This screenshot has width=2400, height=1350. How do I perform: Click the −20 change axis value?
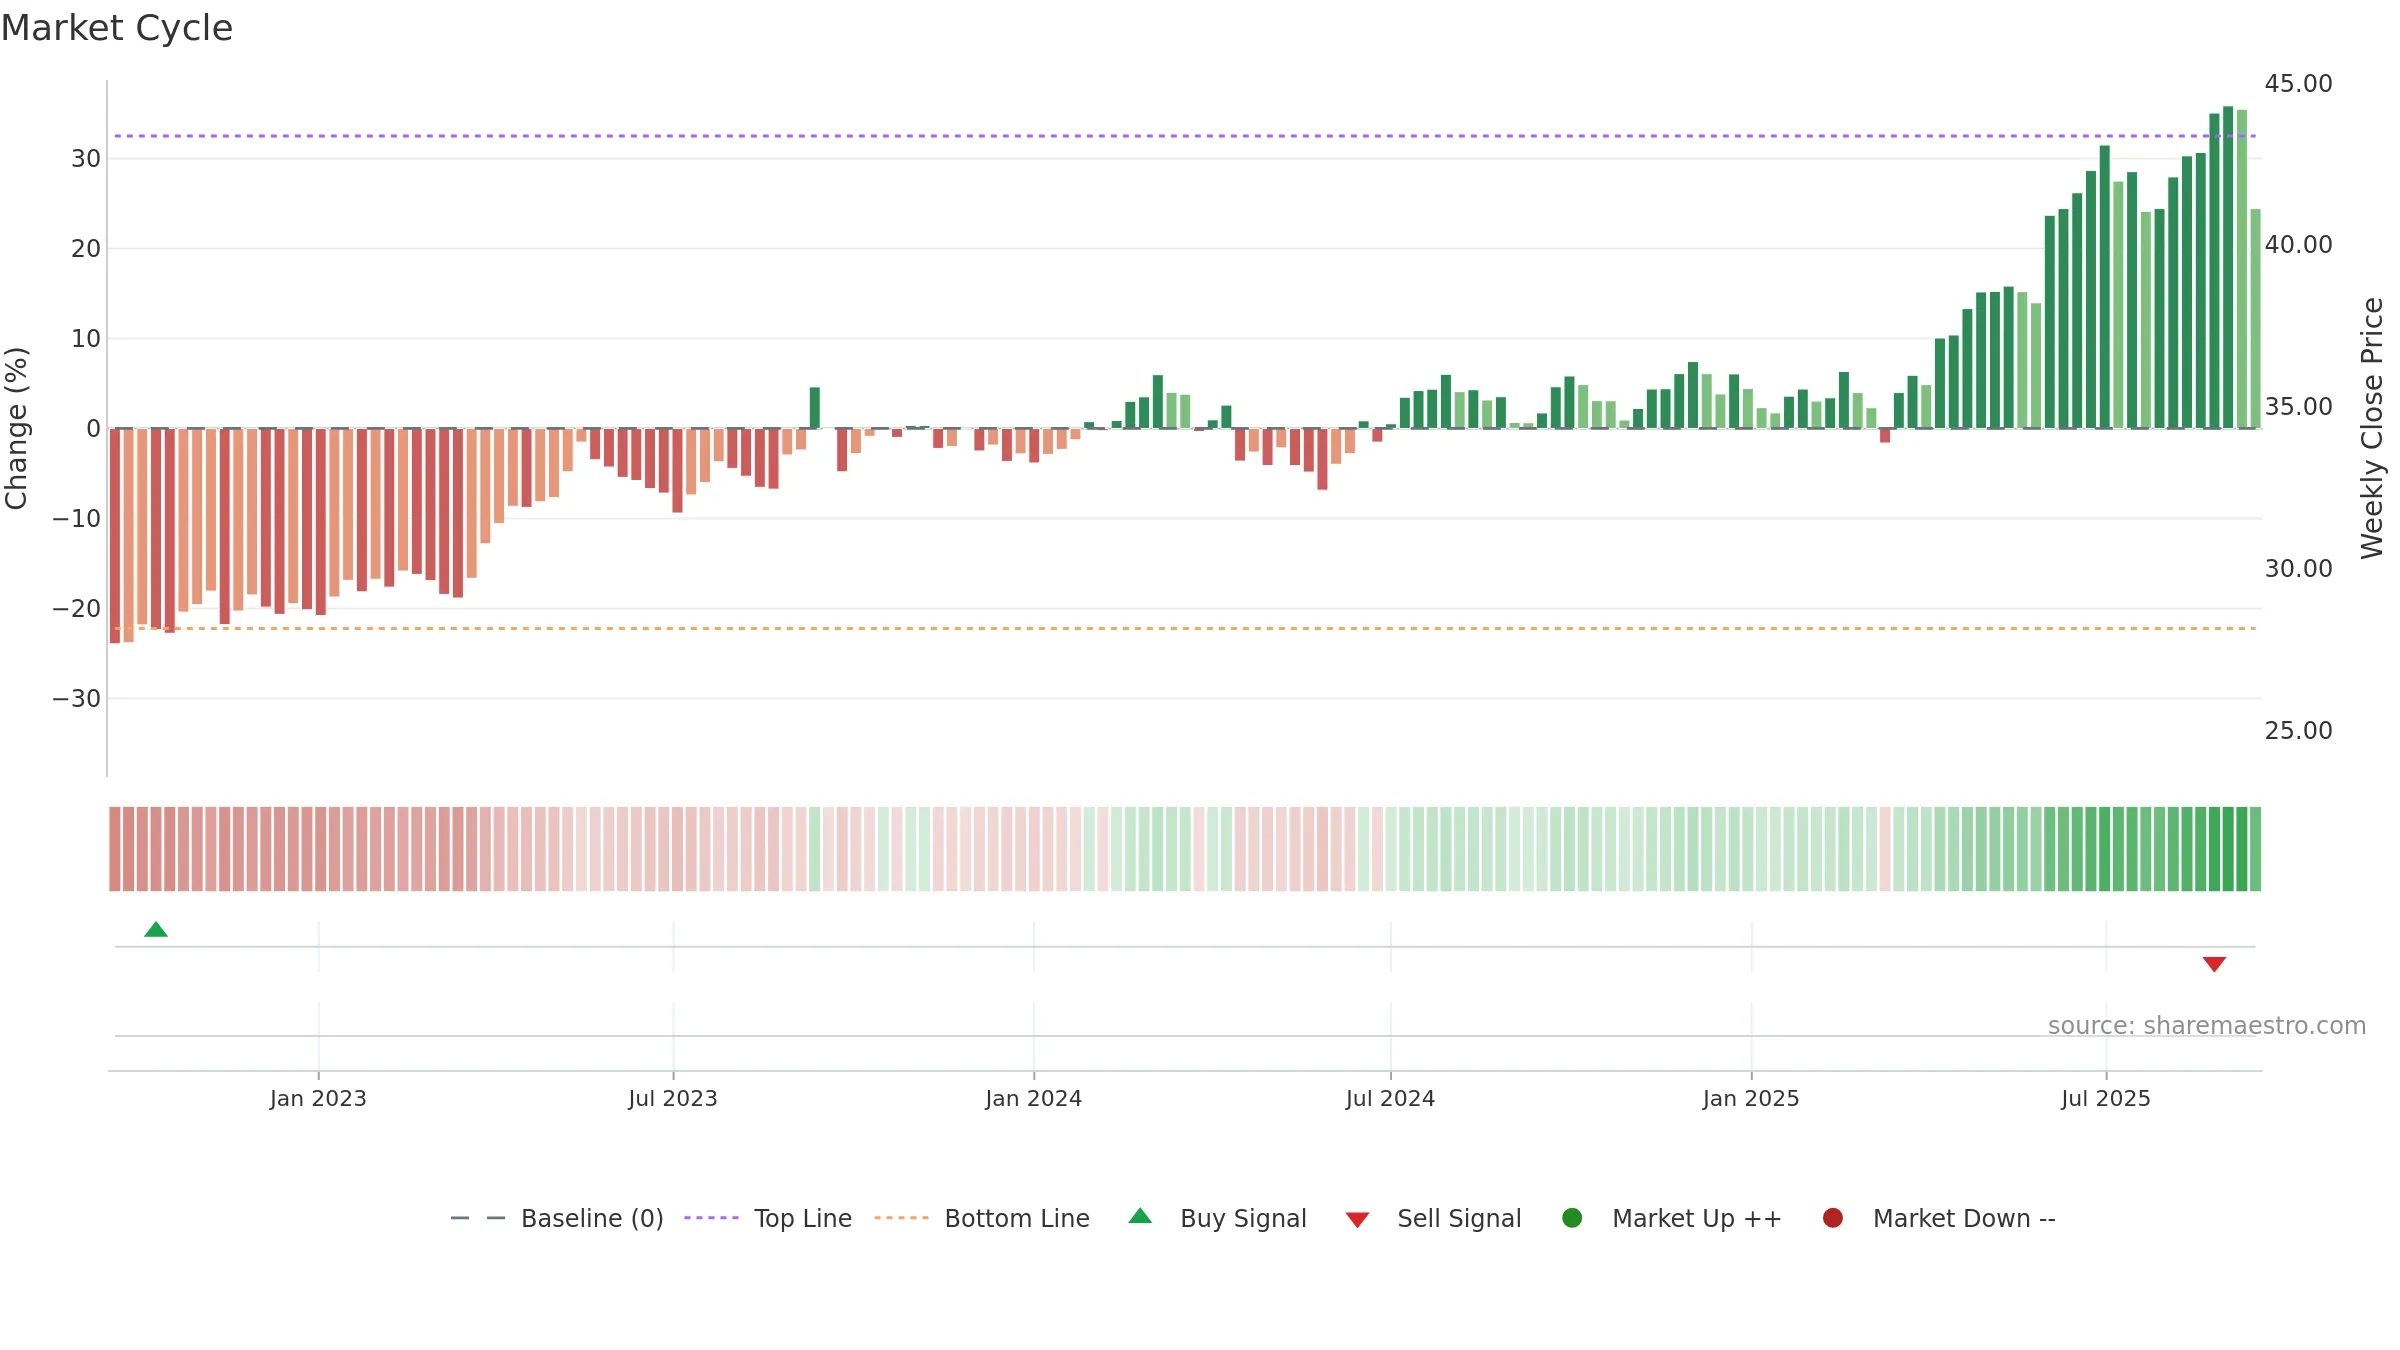click(x=77, y=608)
